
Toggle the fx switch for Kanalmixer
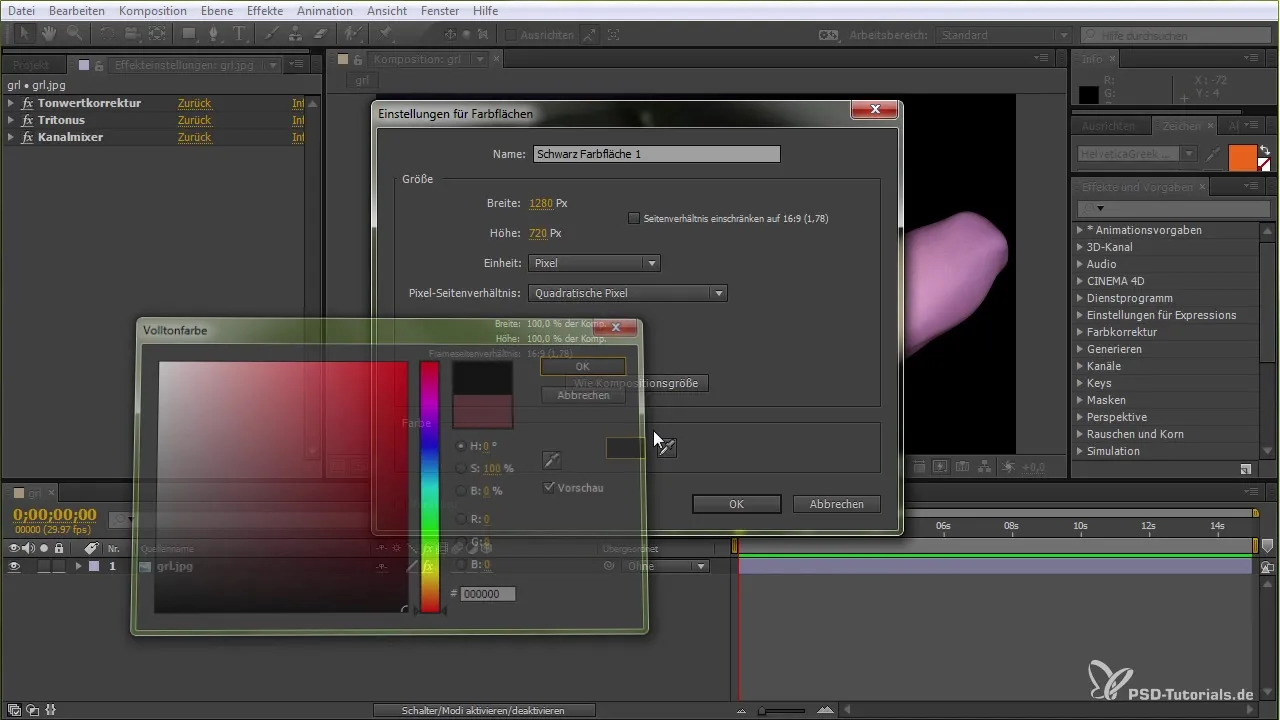(28, 137)
